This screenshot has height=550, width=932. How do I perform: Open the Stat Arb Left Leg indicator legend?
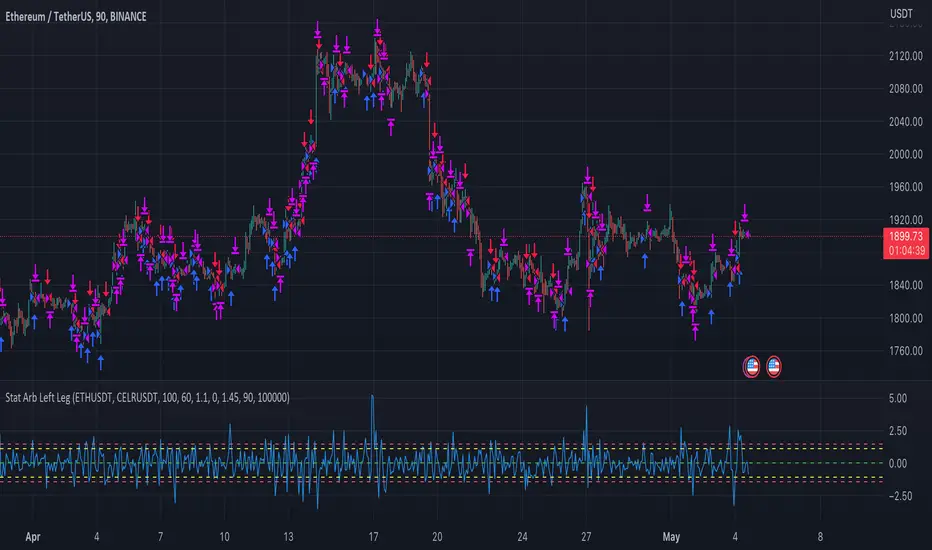[x=147, y=397]
